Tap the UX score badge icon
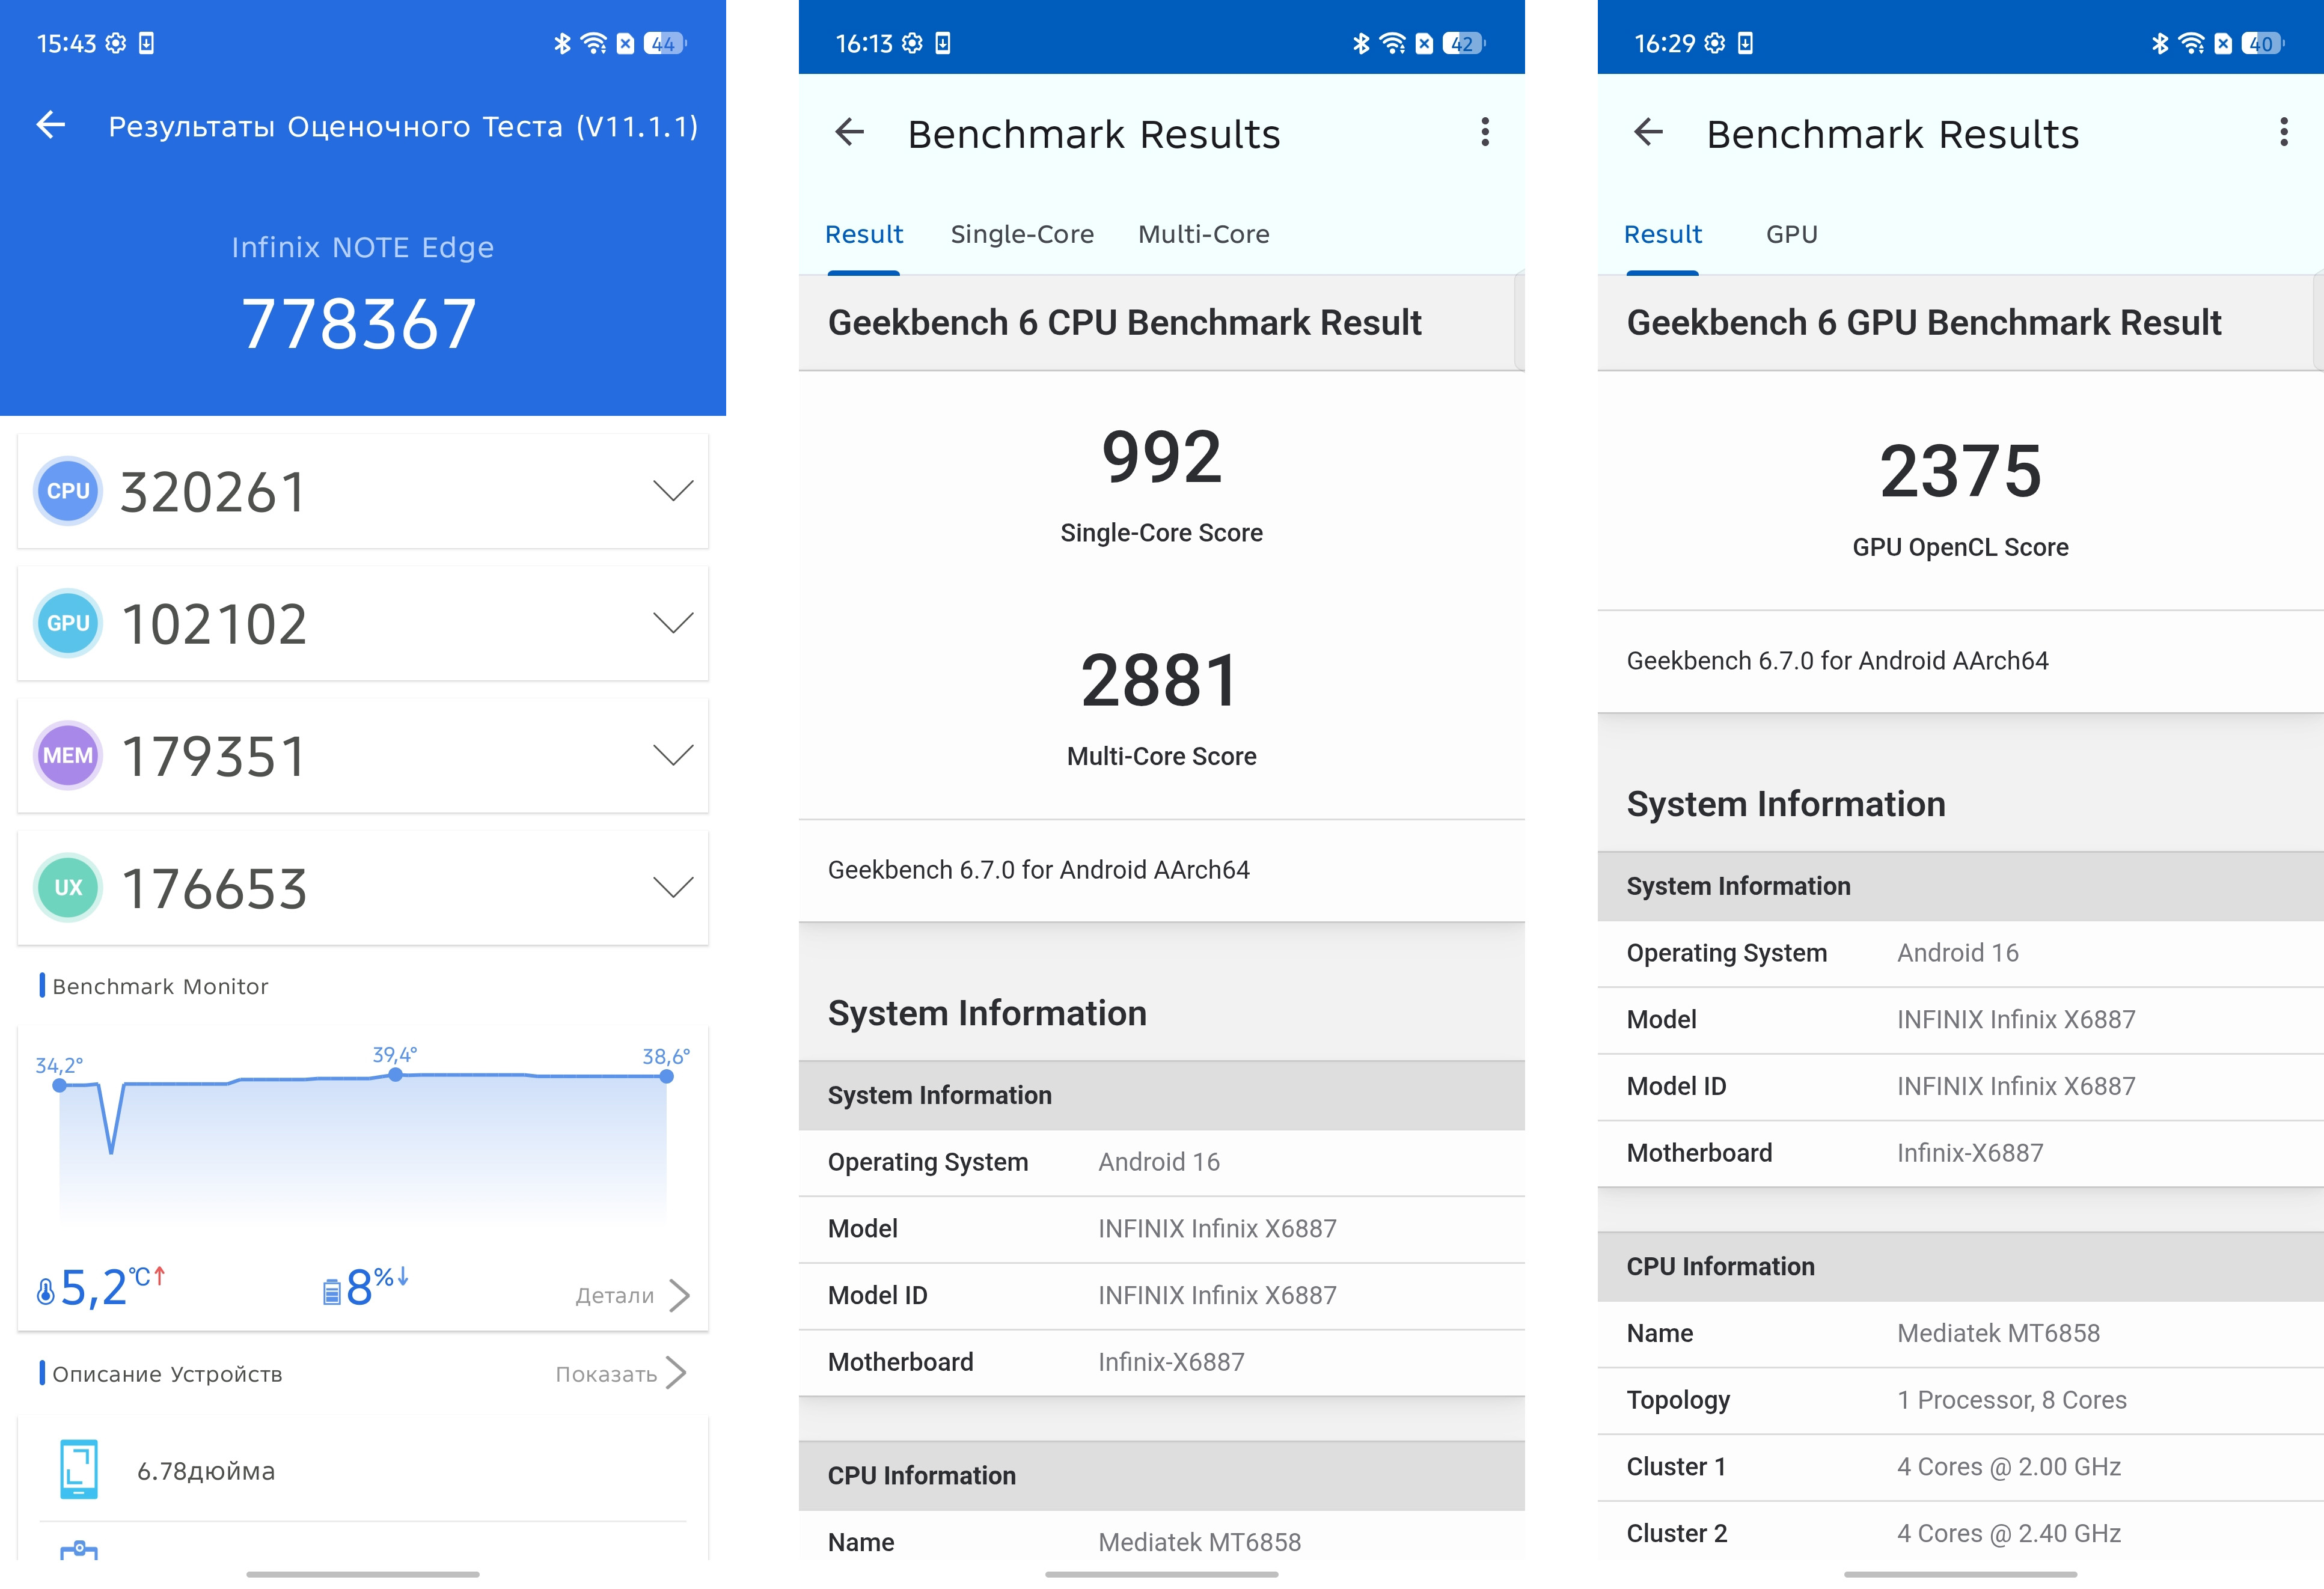The height and width of the screenshot is (1589, 2324). [x=68, y=887]
